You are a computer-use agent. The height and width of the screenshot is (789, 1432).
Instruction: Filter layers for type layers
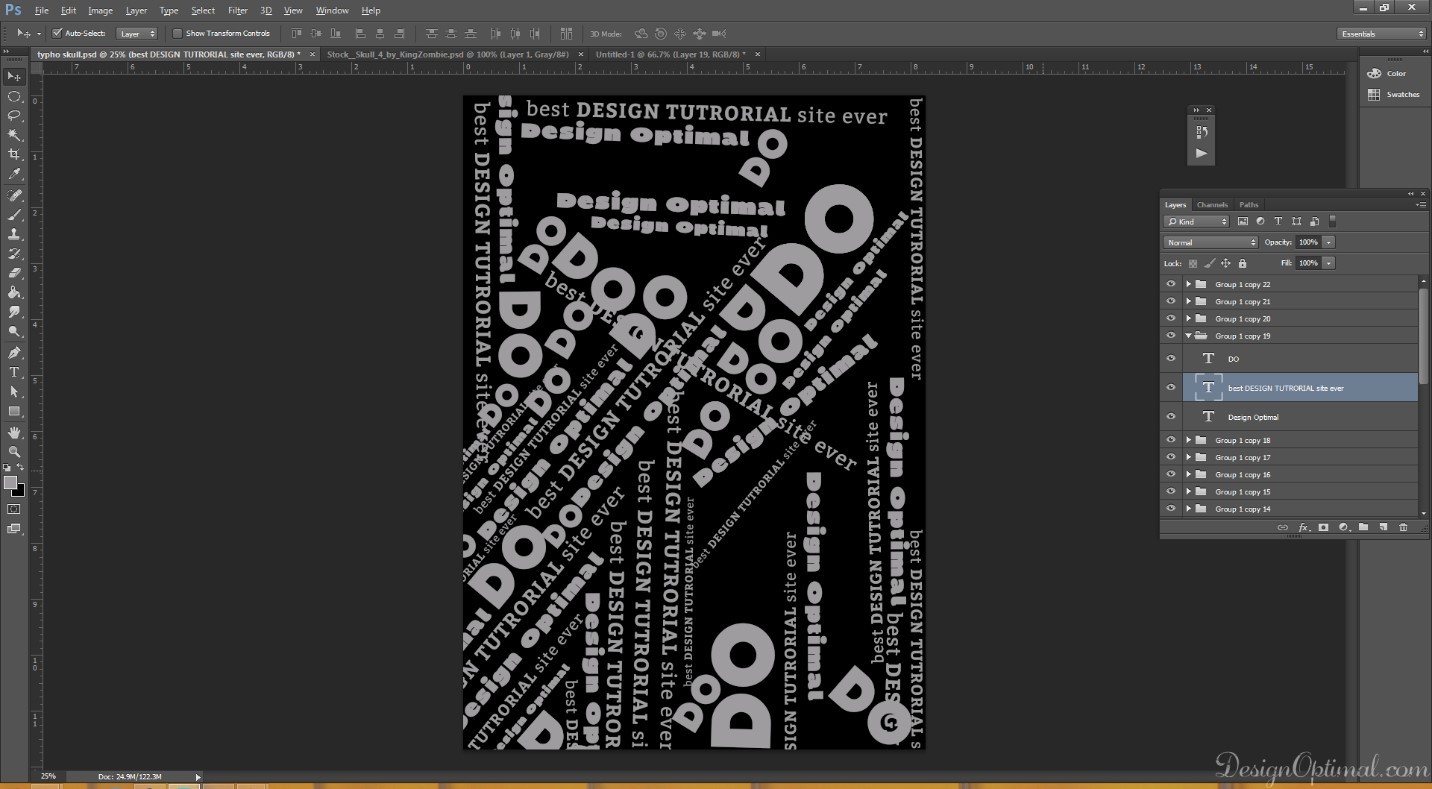(x=1278, y=221)
